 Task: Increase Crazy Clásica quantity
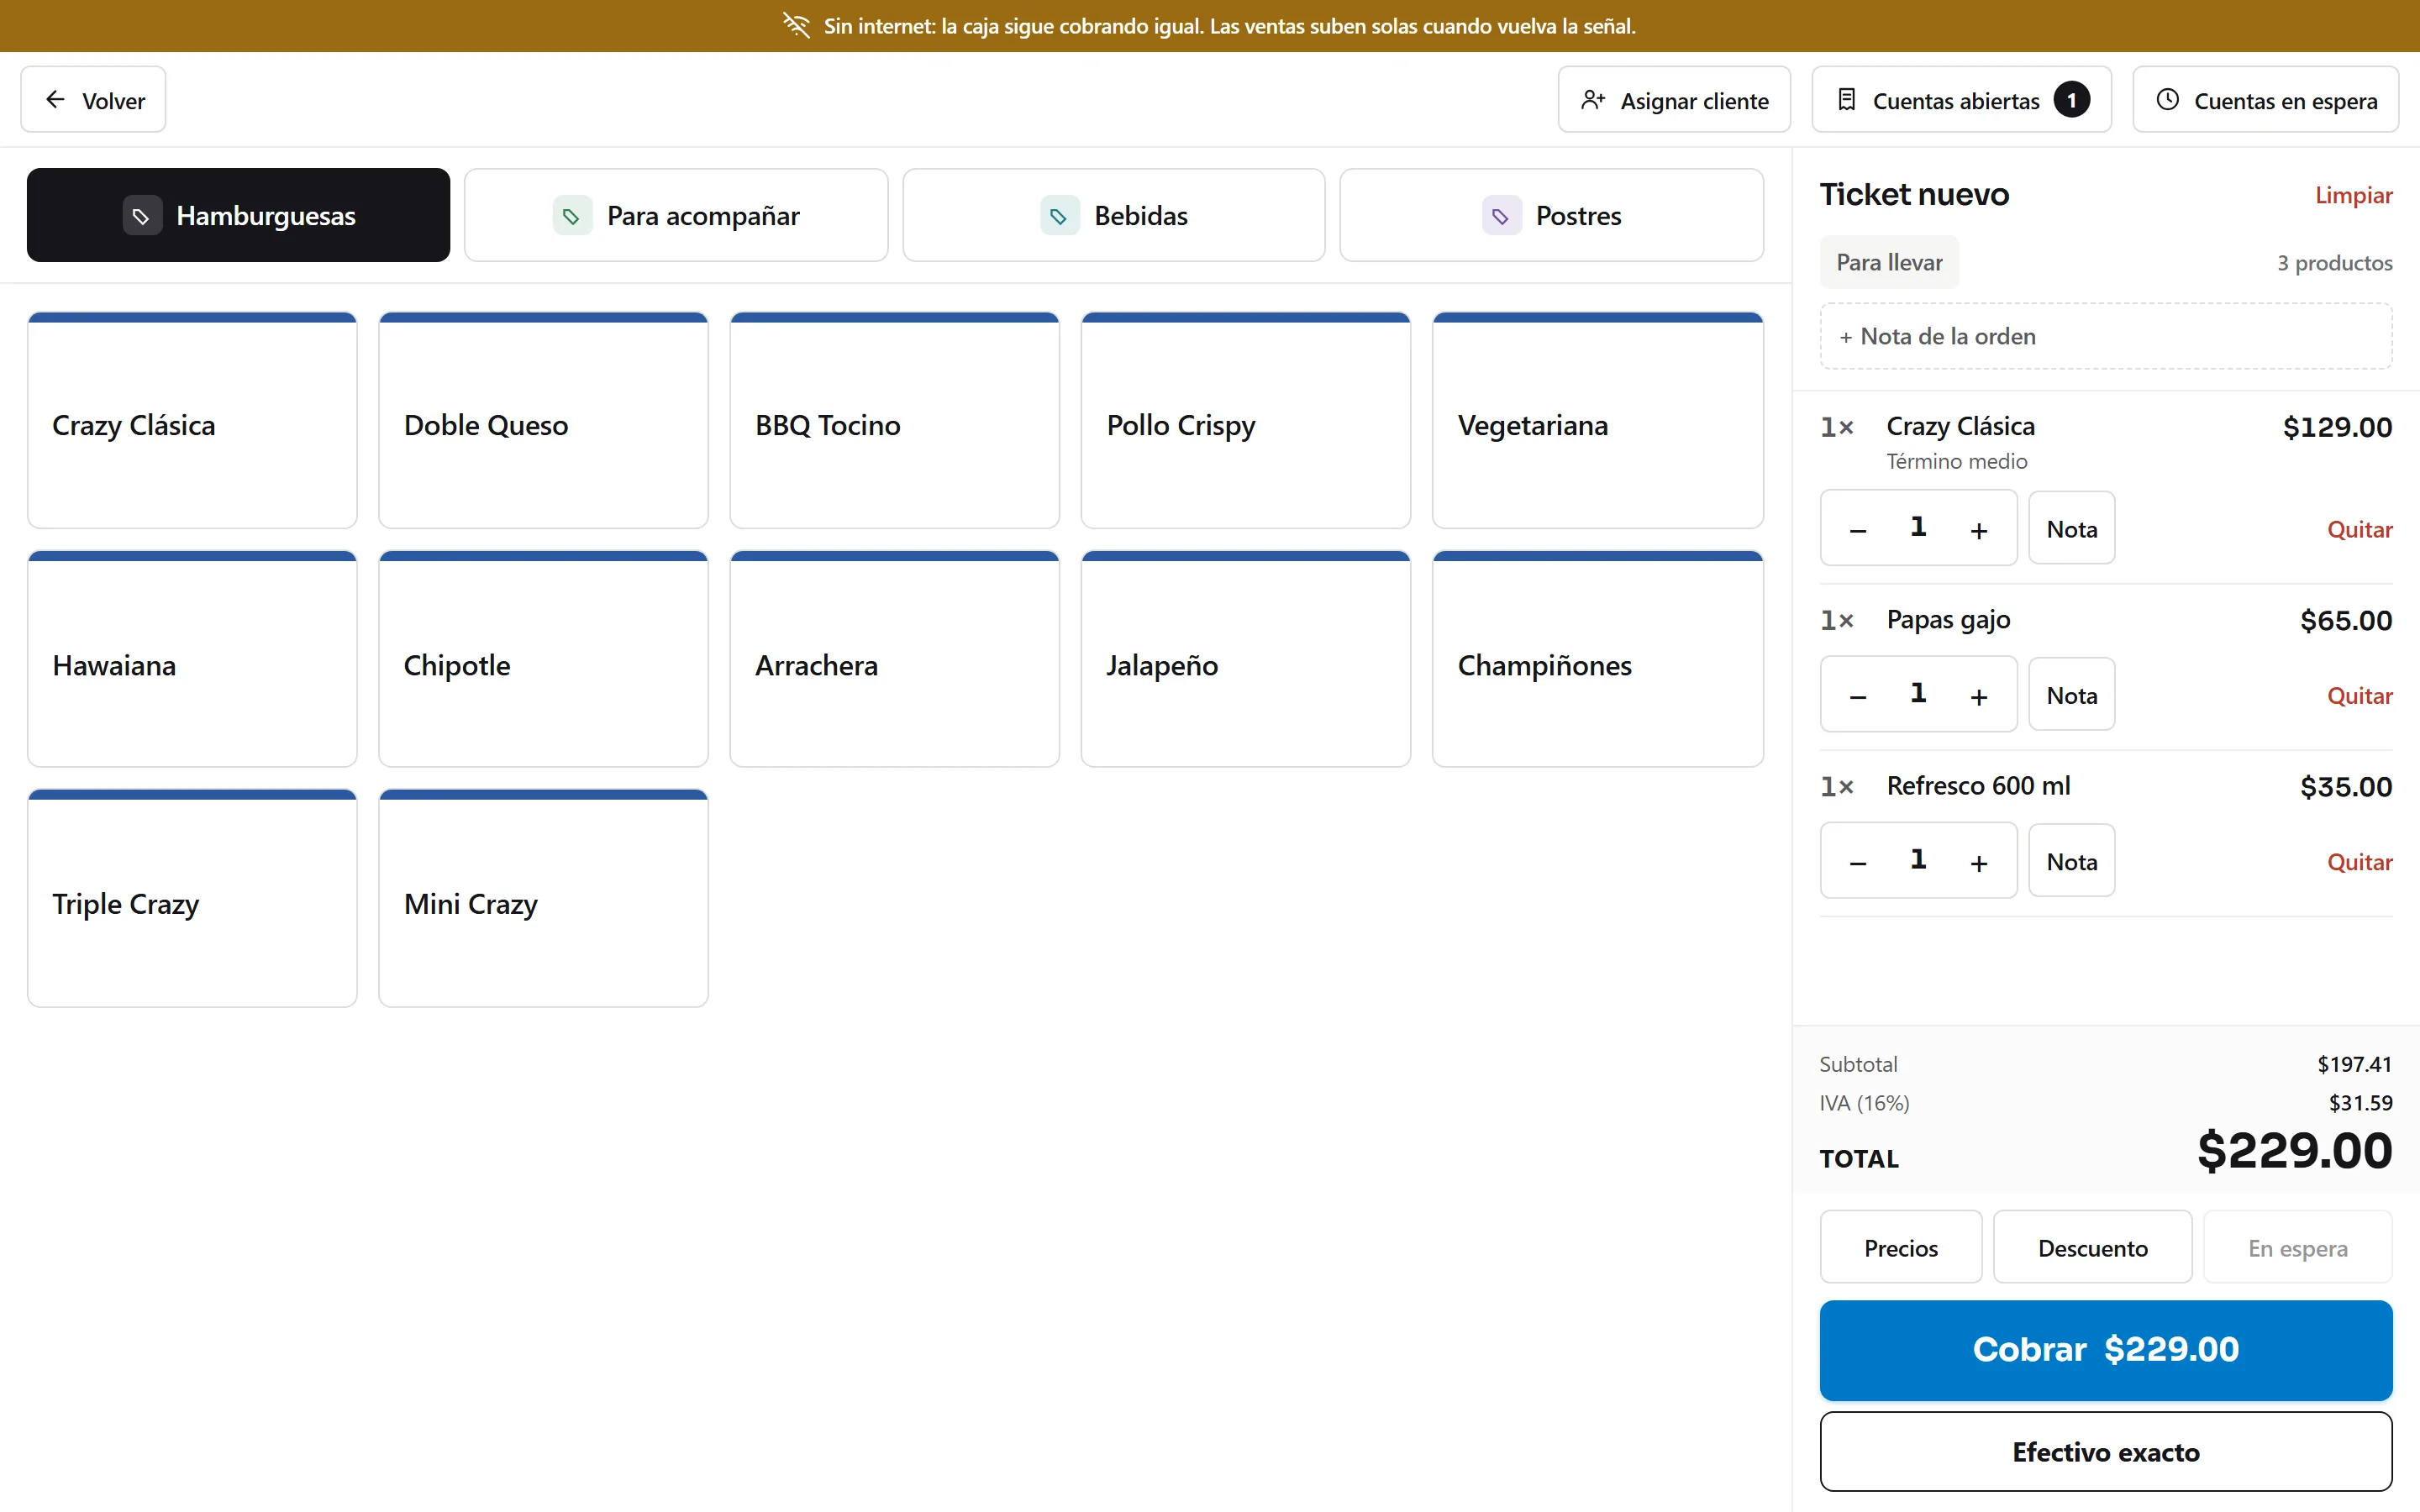pyautogui.click(x=1978, y=529)
